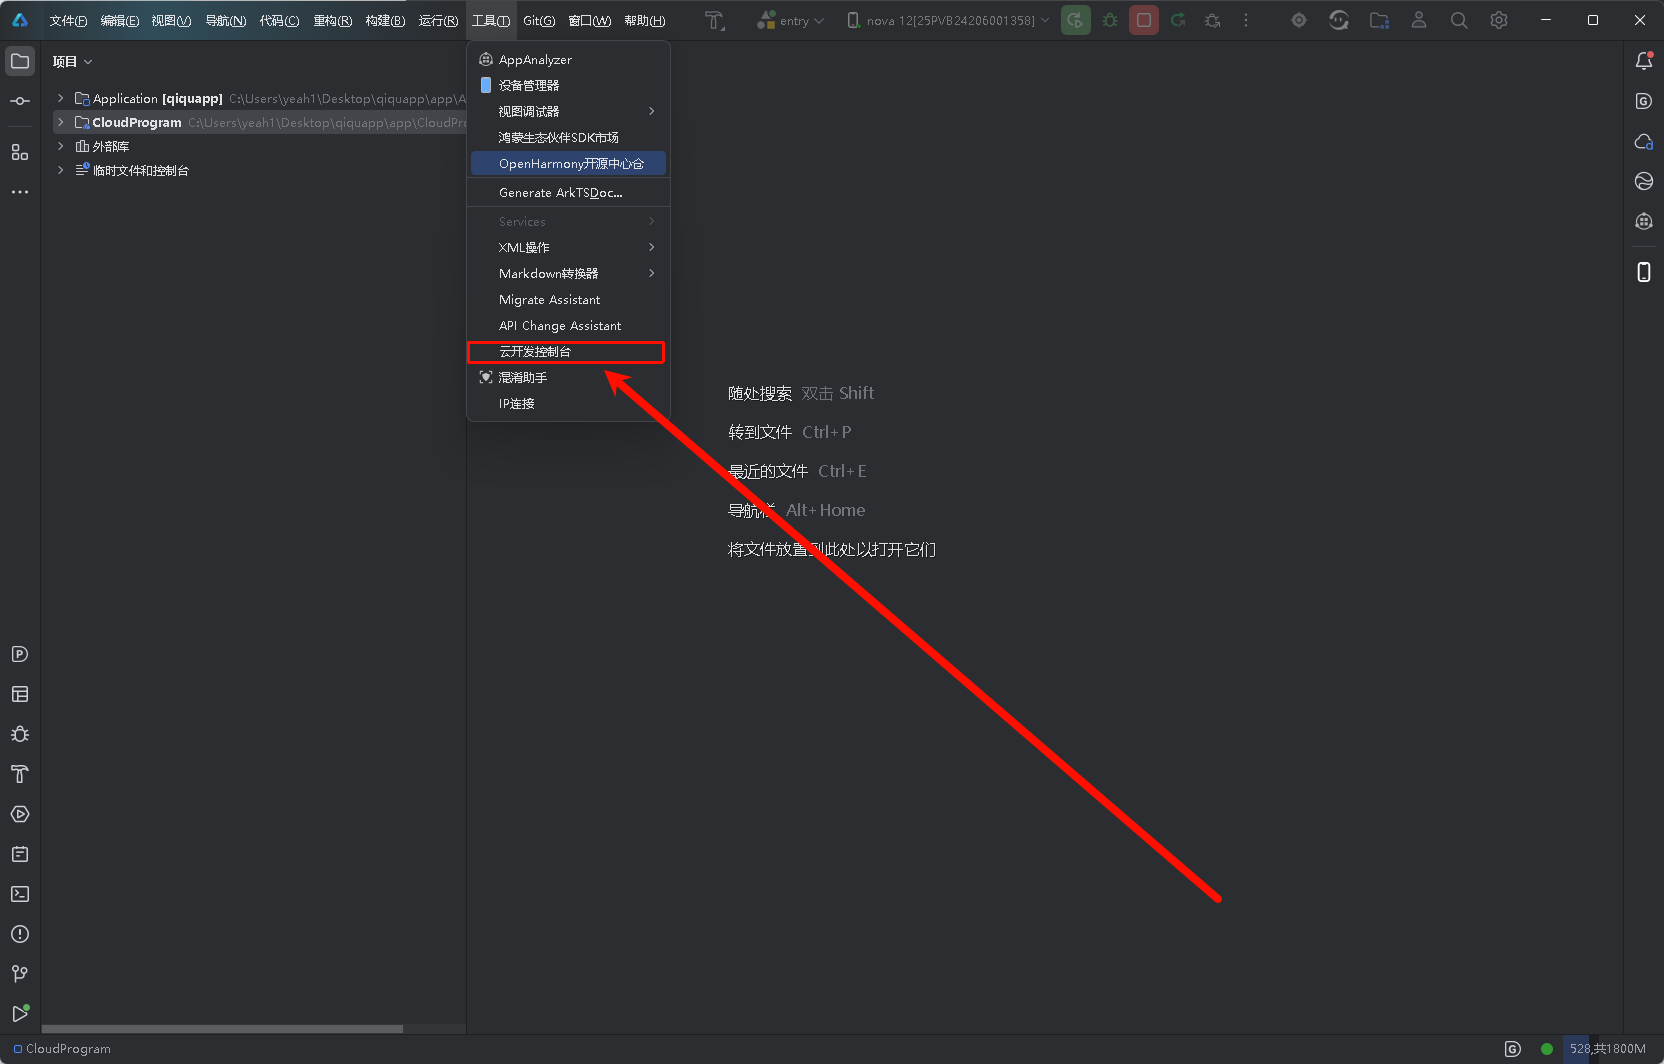This screenshot has height=1064, width=1664.
Task: Select OpenHarmony开源中心仓 menu entry
Action: [x=570, y=163]
